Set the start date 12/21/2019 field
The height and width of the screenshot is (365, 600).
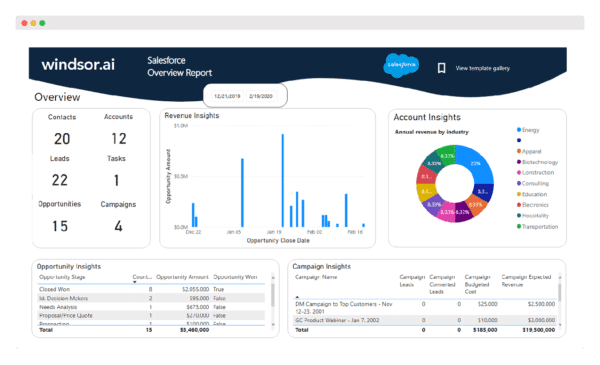tap(227, 96)
